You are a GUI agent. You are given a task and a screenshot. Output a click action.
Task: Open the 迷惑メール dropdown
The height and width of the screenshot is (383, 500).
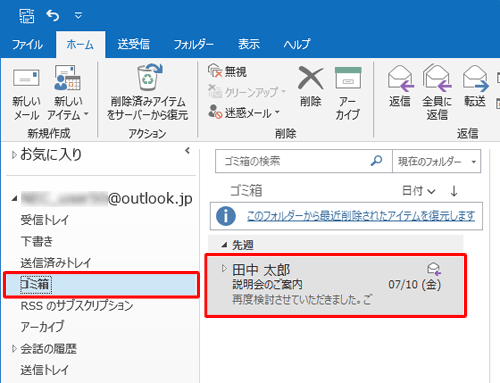(244, 113)
